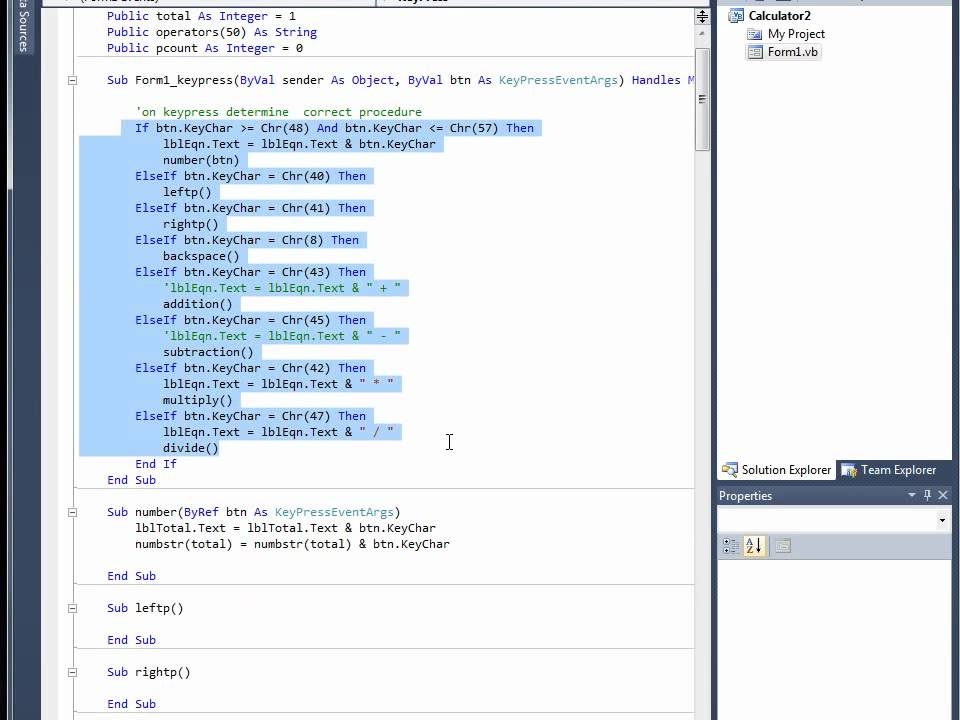Click the 'divide()' call line
The height and width of the screenshot is (720, 960).
pyautogui.click(x=190, y=448)
